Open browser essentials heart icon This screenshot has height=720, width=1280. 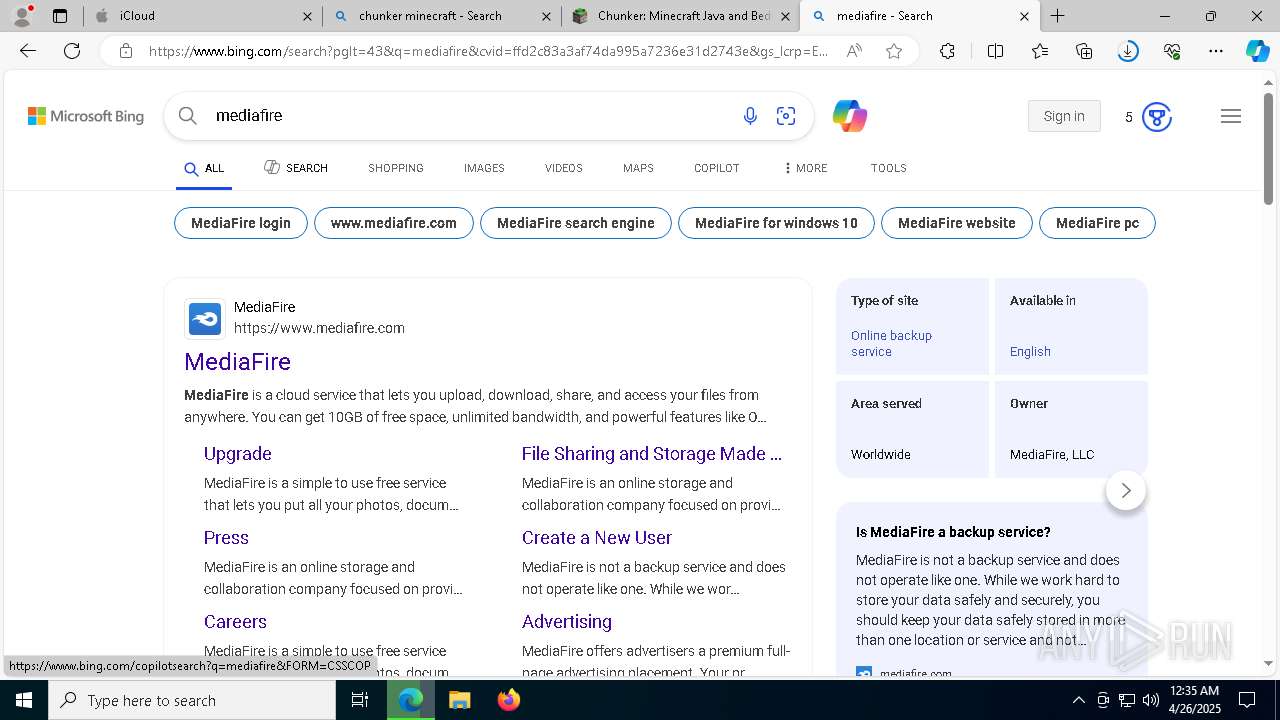pyautogui.click(x=1172, y=51)
